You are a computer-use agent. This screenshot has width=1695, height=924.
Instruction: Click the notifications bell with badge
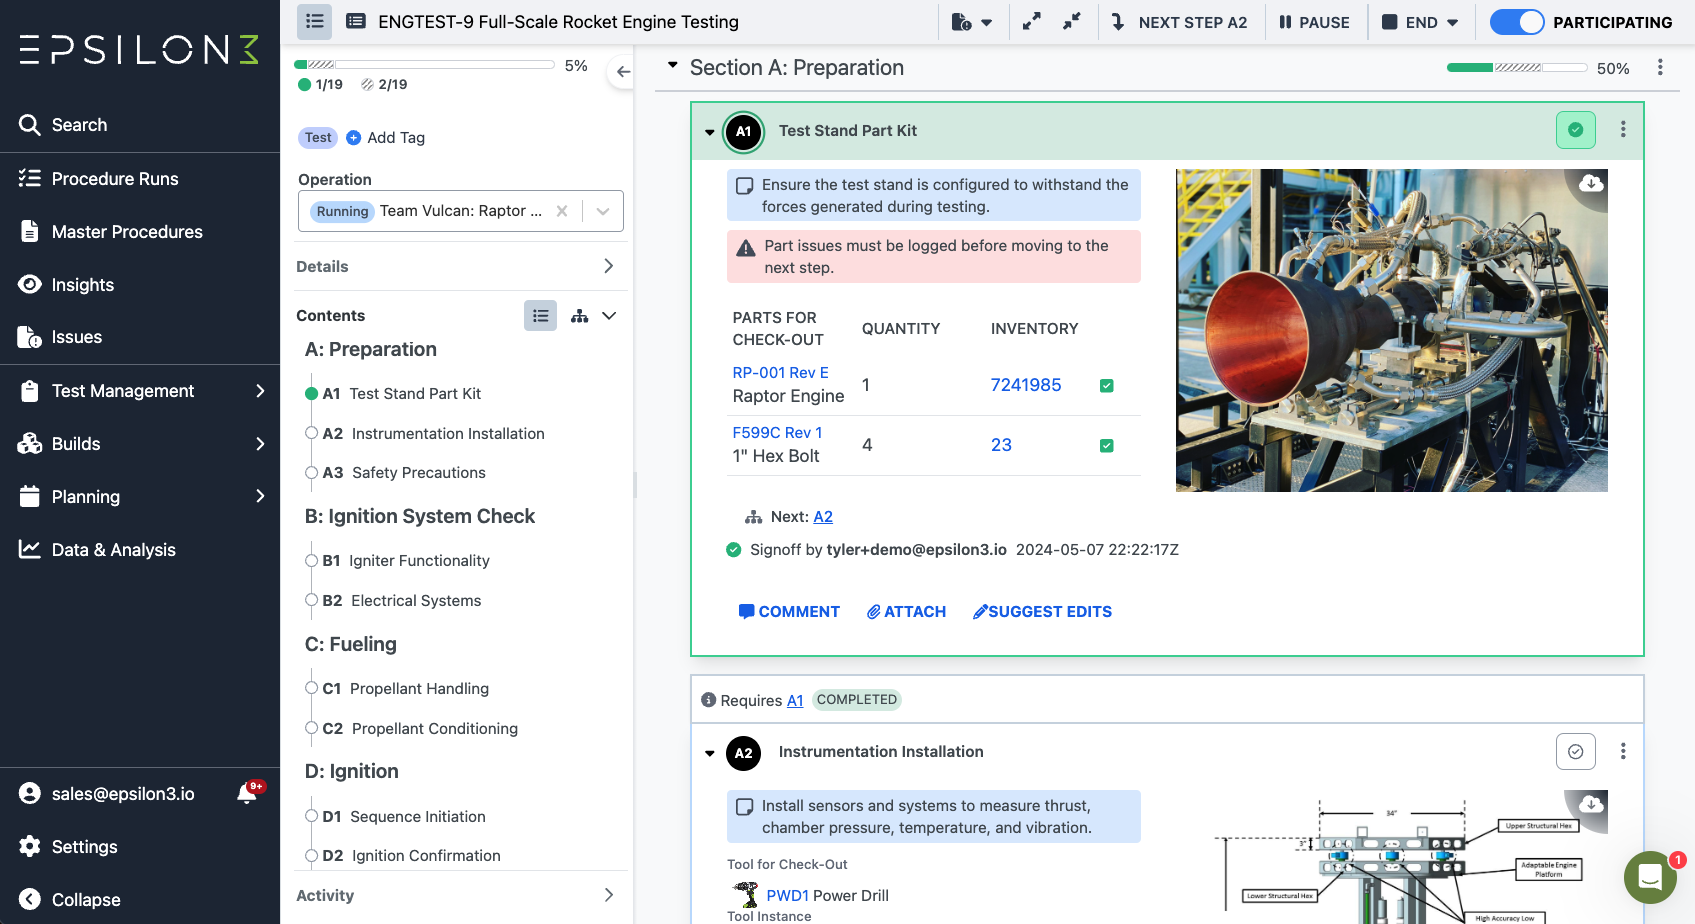click(246, 791)
